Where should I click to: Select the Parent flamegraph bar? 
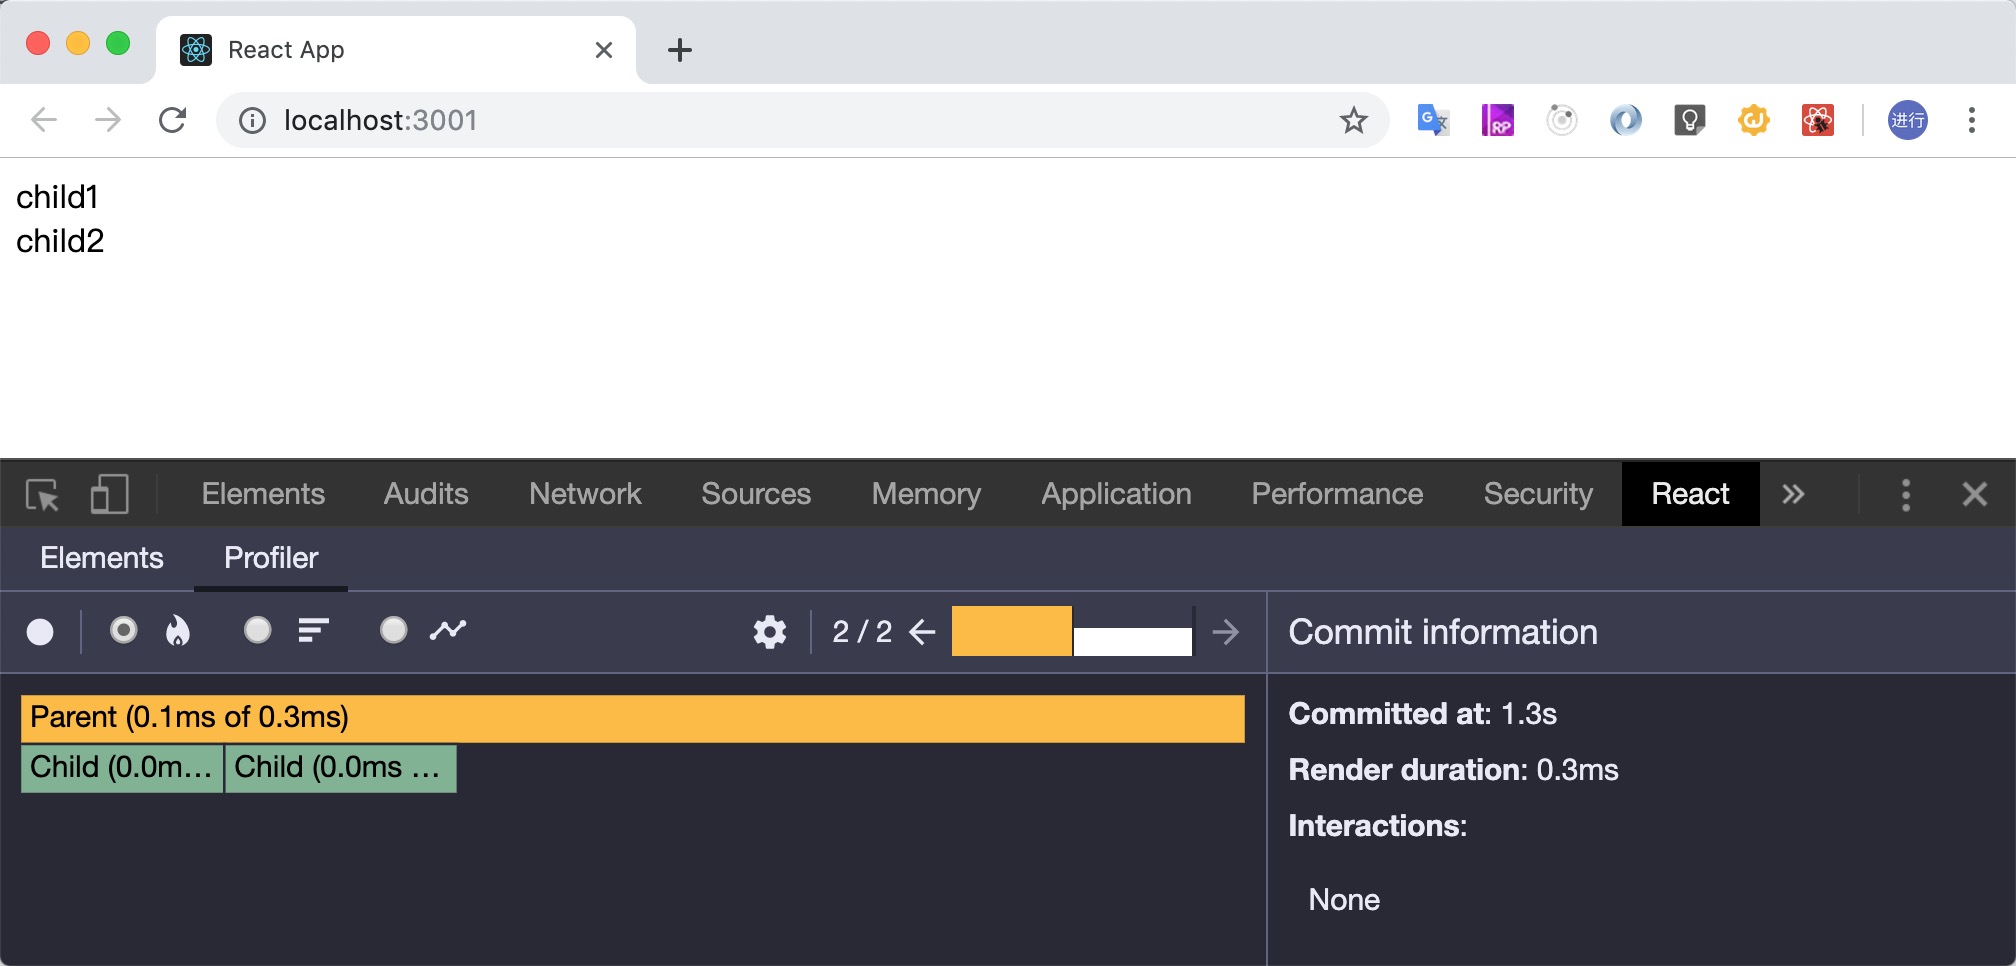(x=633, y=718)
